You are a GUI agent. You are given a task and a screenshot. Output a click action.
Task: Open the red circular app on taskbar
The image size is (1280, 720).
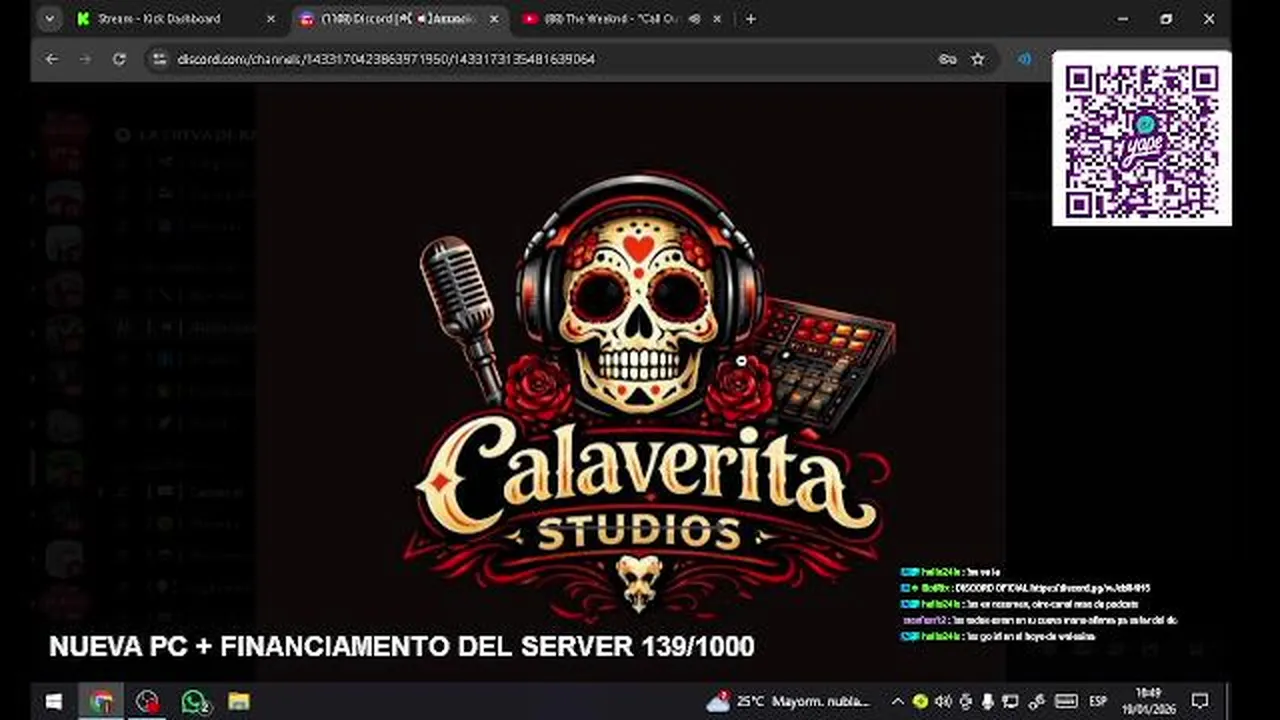click(148, 701)
